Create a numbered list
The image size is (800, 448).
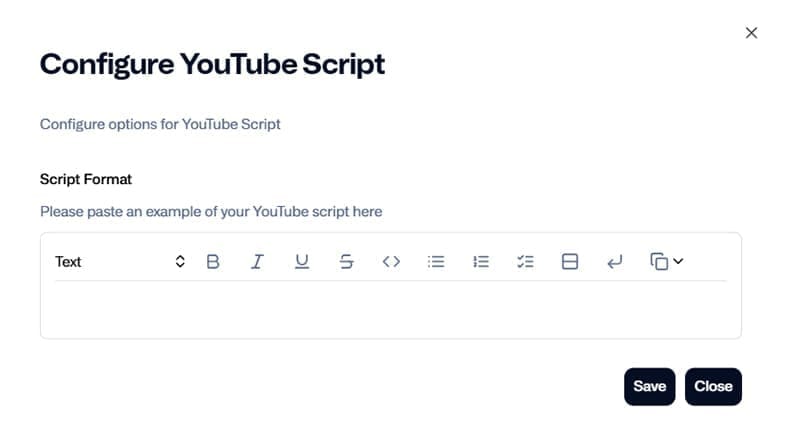pos(481,262)
